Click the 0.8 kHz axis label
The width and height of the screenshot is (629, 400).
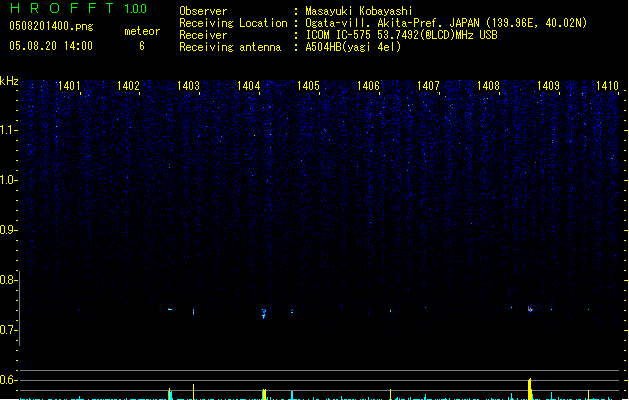(8, 280)
